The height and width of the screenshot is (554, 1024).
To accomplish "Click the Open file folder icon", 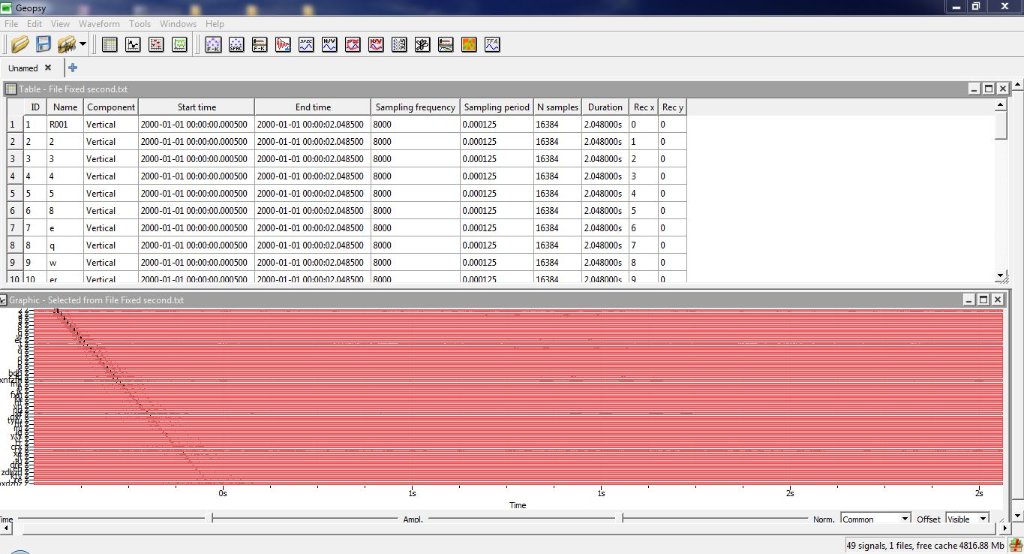I will coord(19,44).
